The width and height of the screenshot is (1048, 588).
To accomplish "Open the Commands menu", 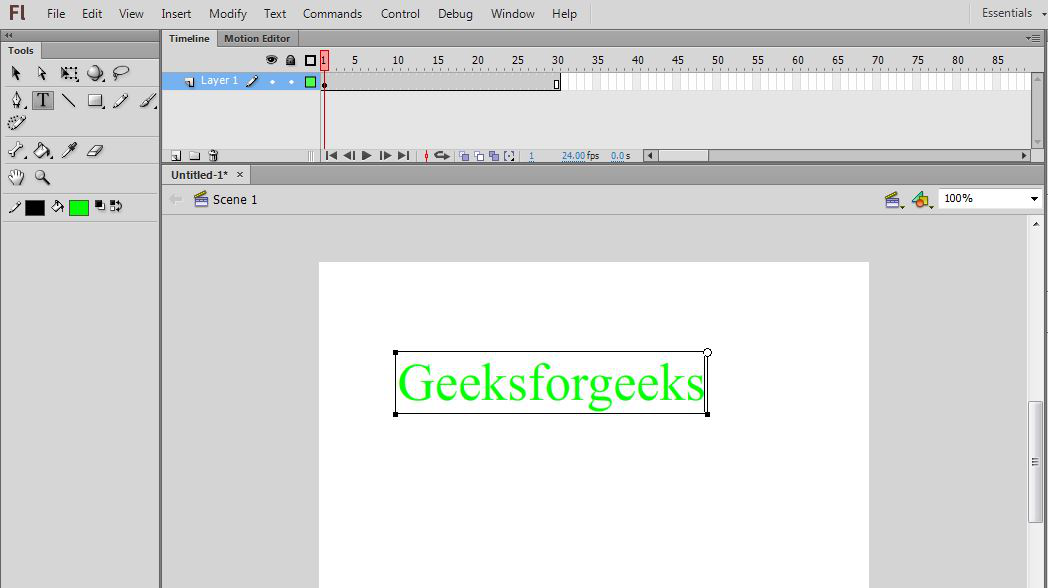I will pos(332,13).
